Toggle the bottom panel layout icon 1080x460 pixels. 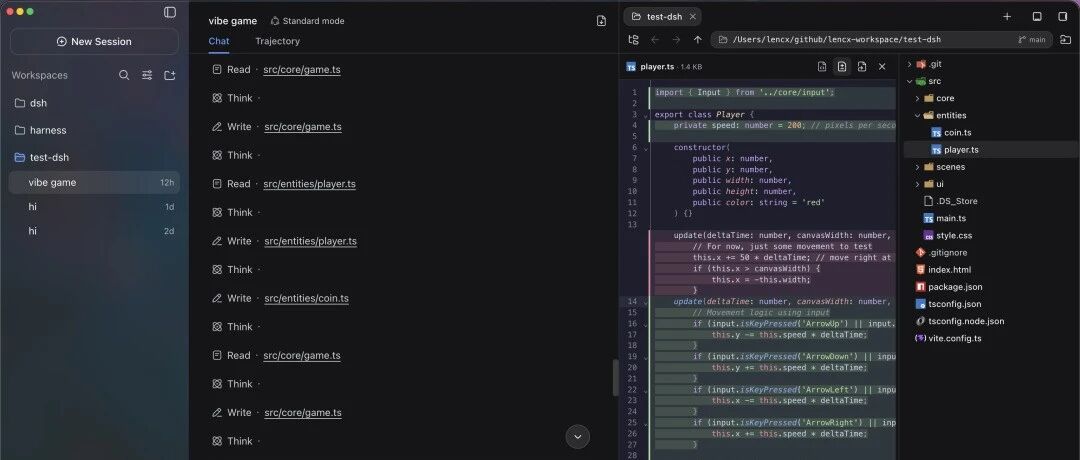point(1037,17)
